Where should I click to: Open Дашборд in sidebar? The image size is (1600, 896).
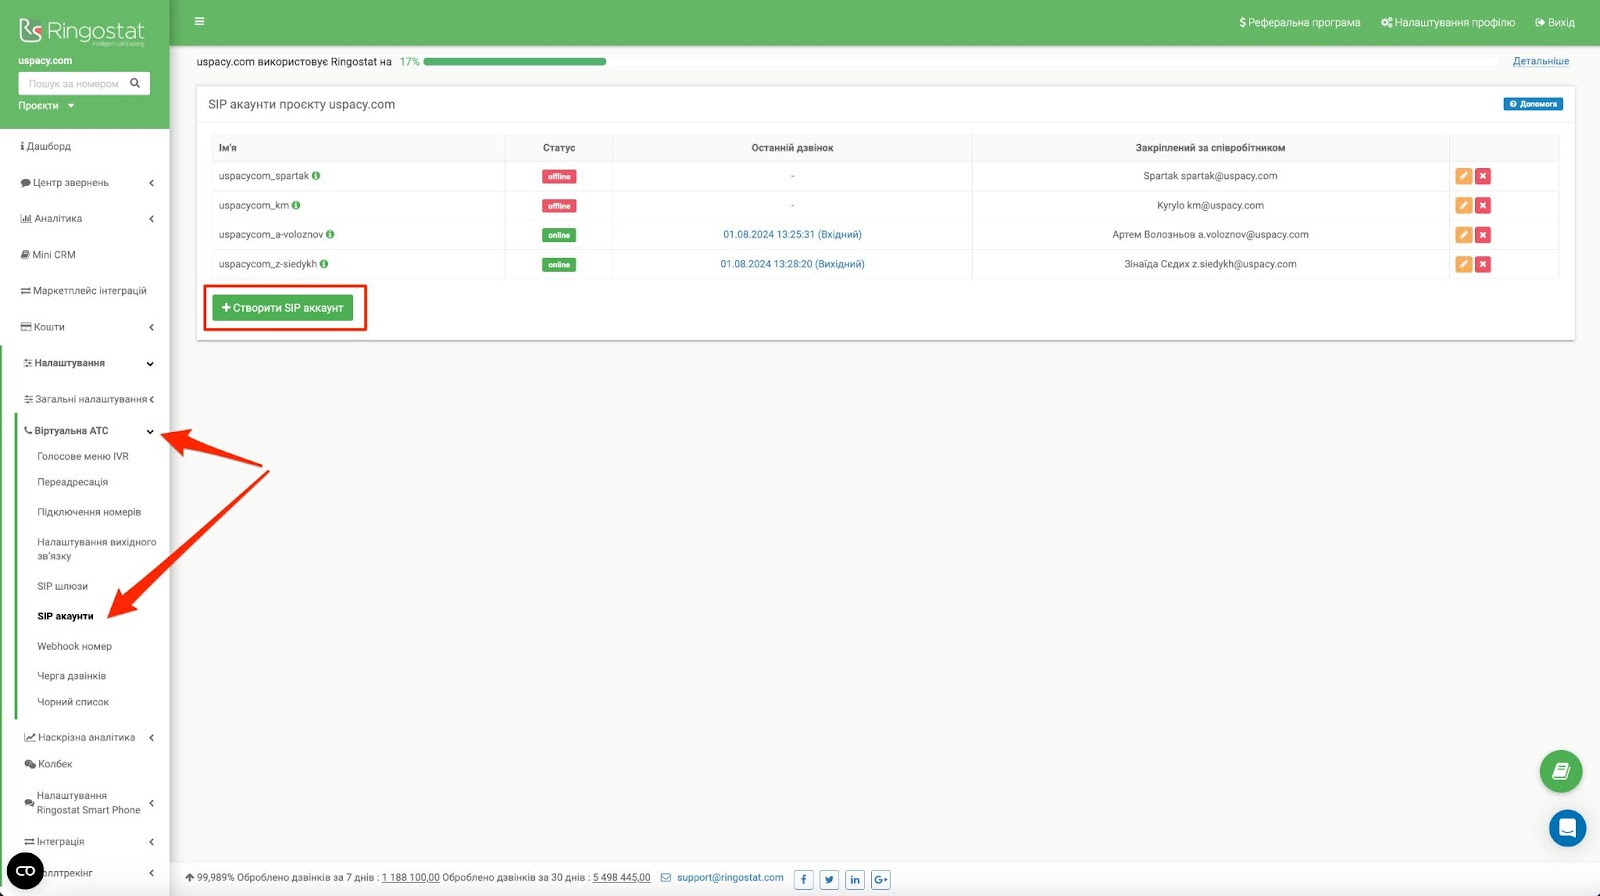pyautogui.click(x=46, y=146)
